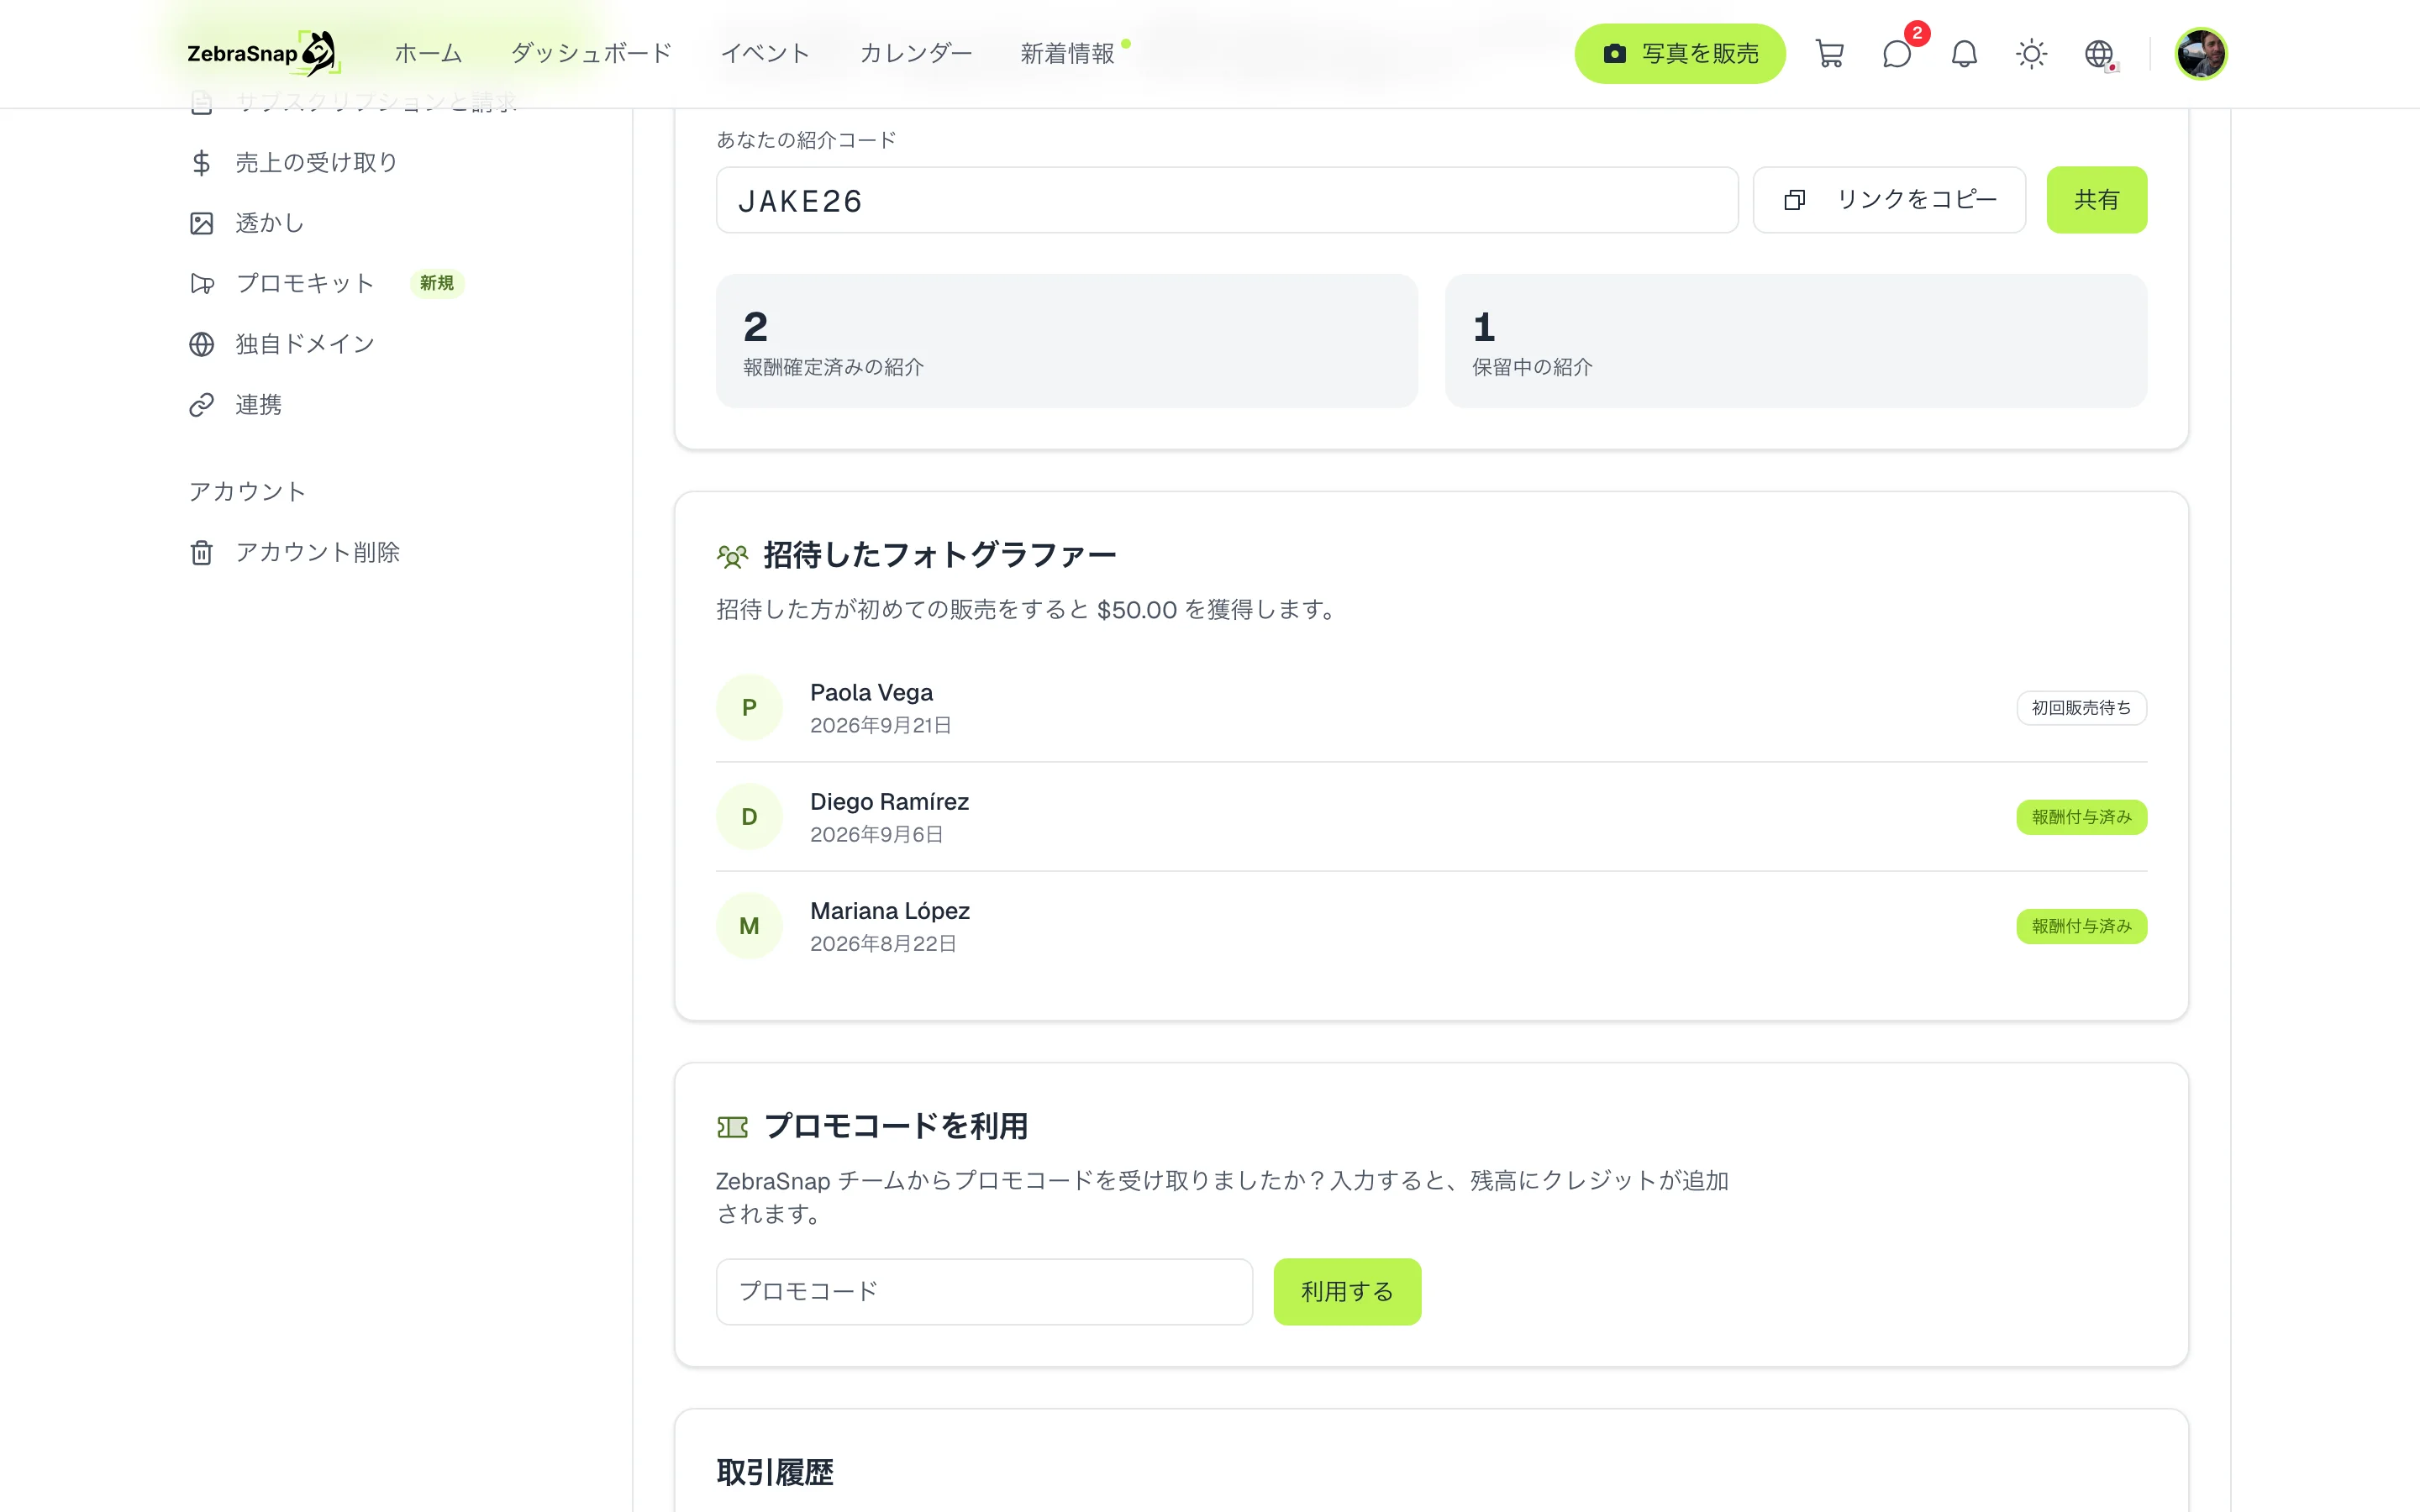Click the 初回販売待ち badge for Paola Vega

pyautogui.click(x=2081, y=708)
